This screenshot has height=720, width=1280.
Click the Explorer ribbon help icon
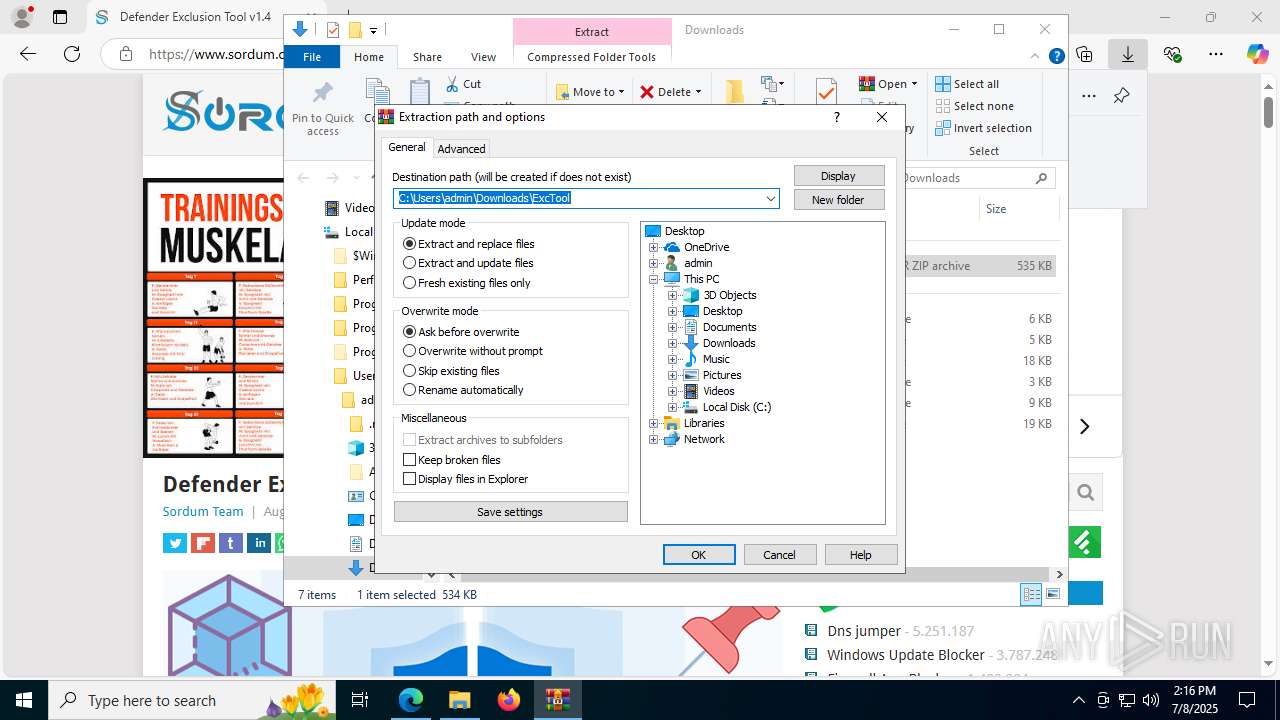(x=1056, y=57)
